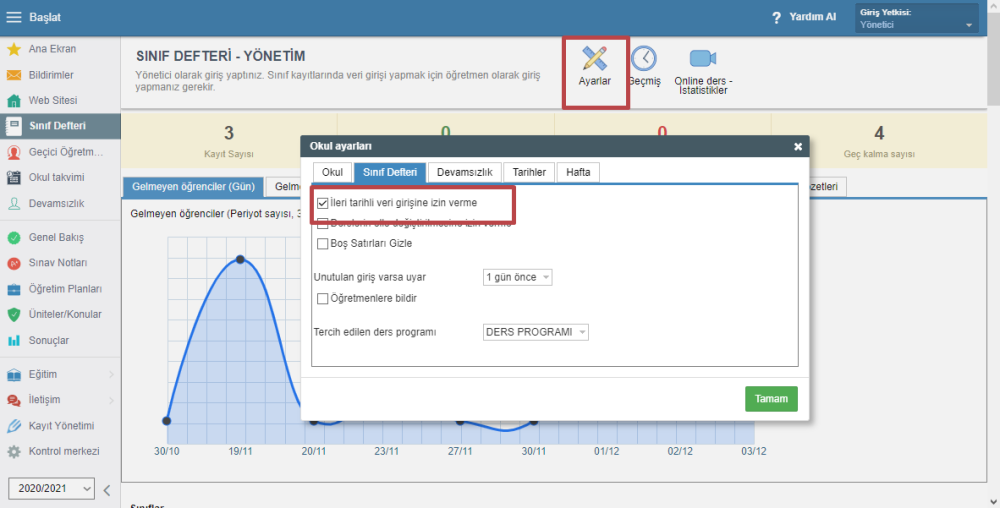This screenshot has height=508, width=1000.
Task: Close the Okul ayarları dialog
Action: pos(798,147)
